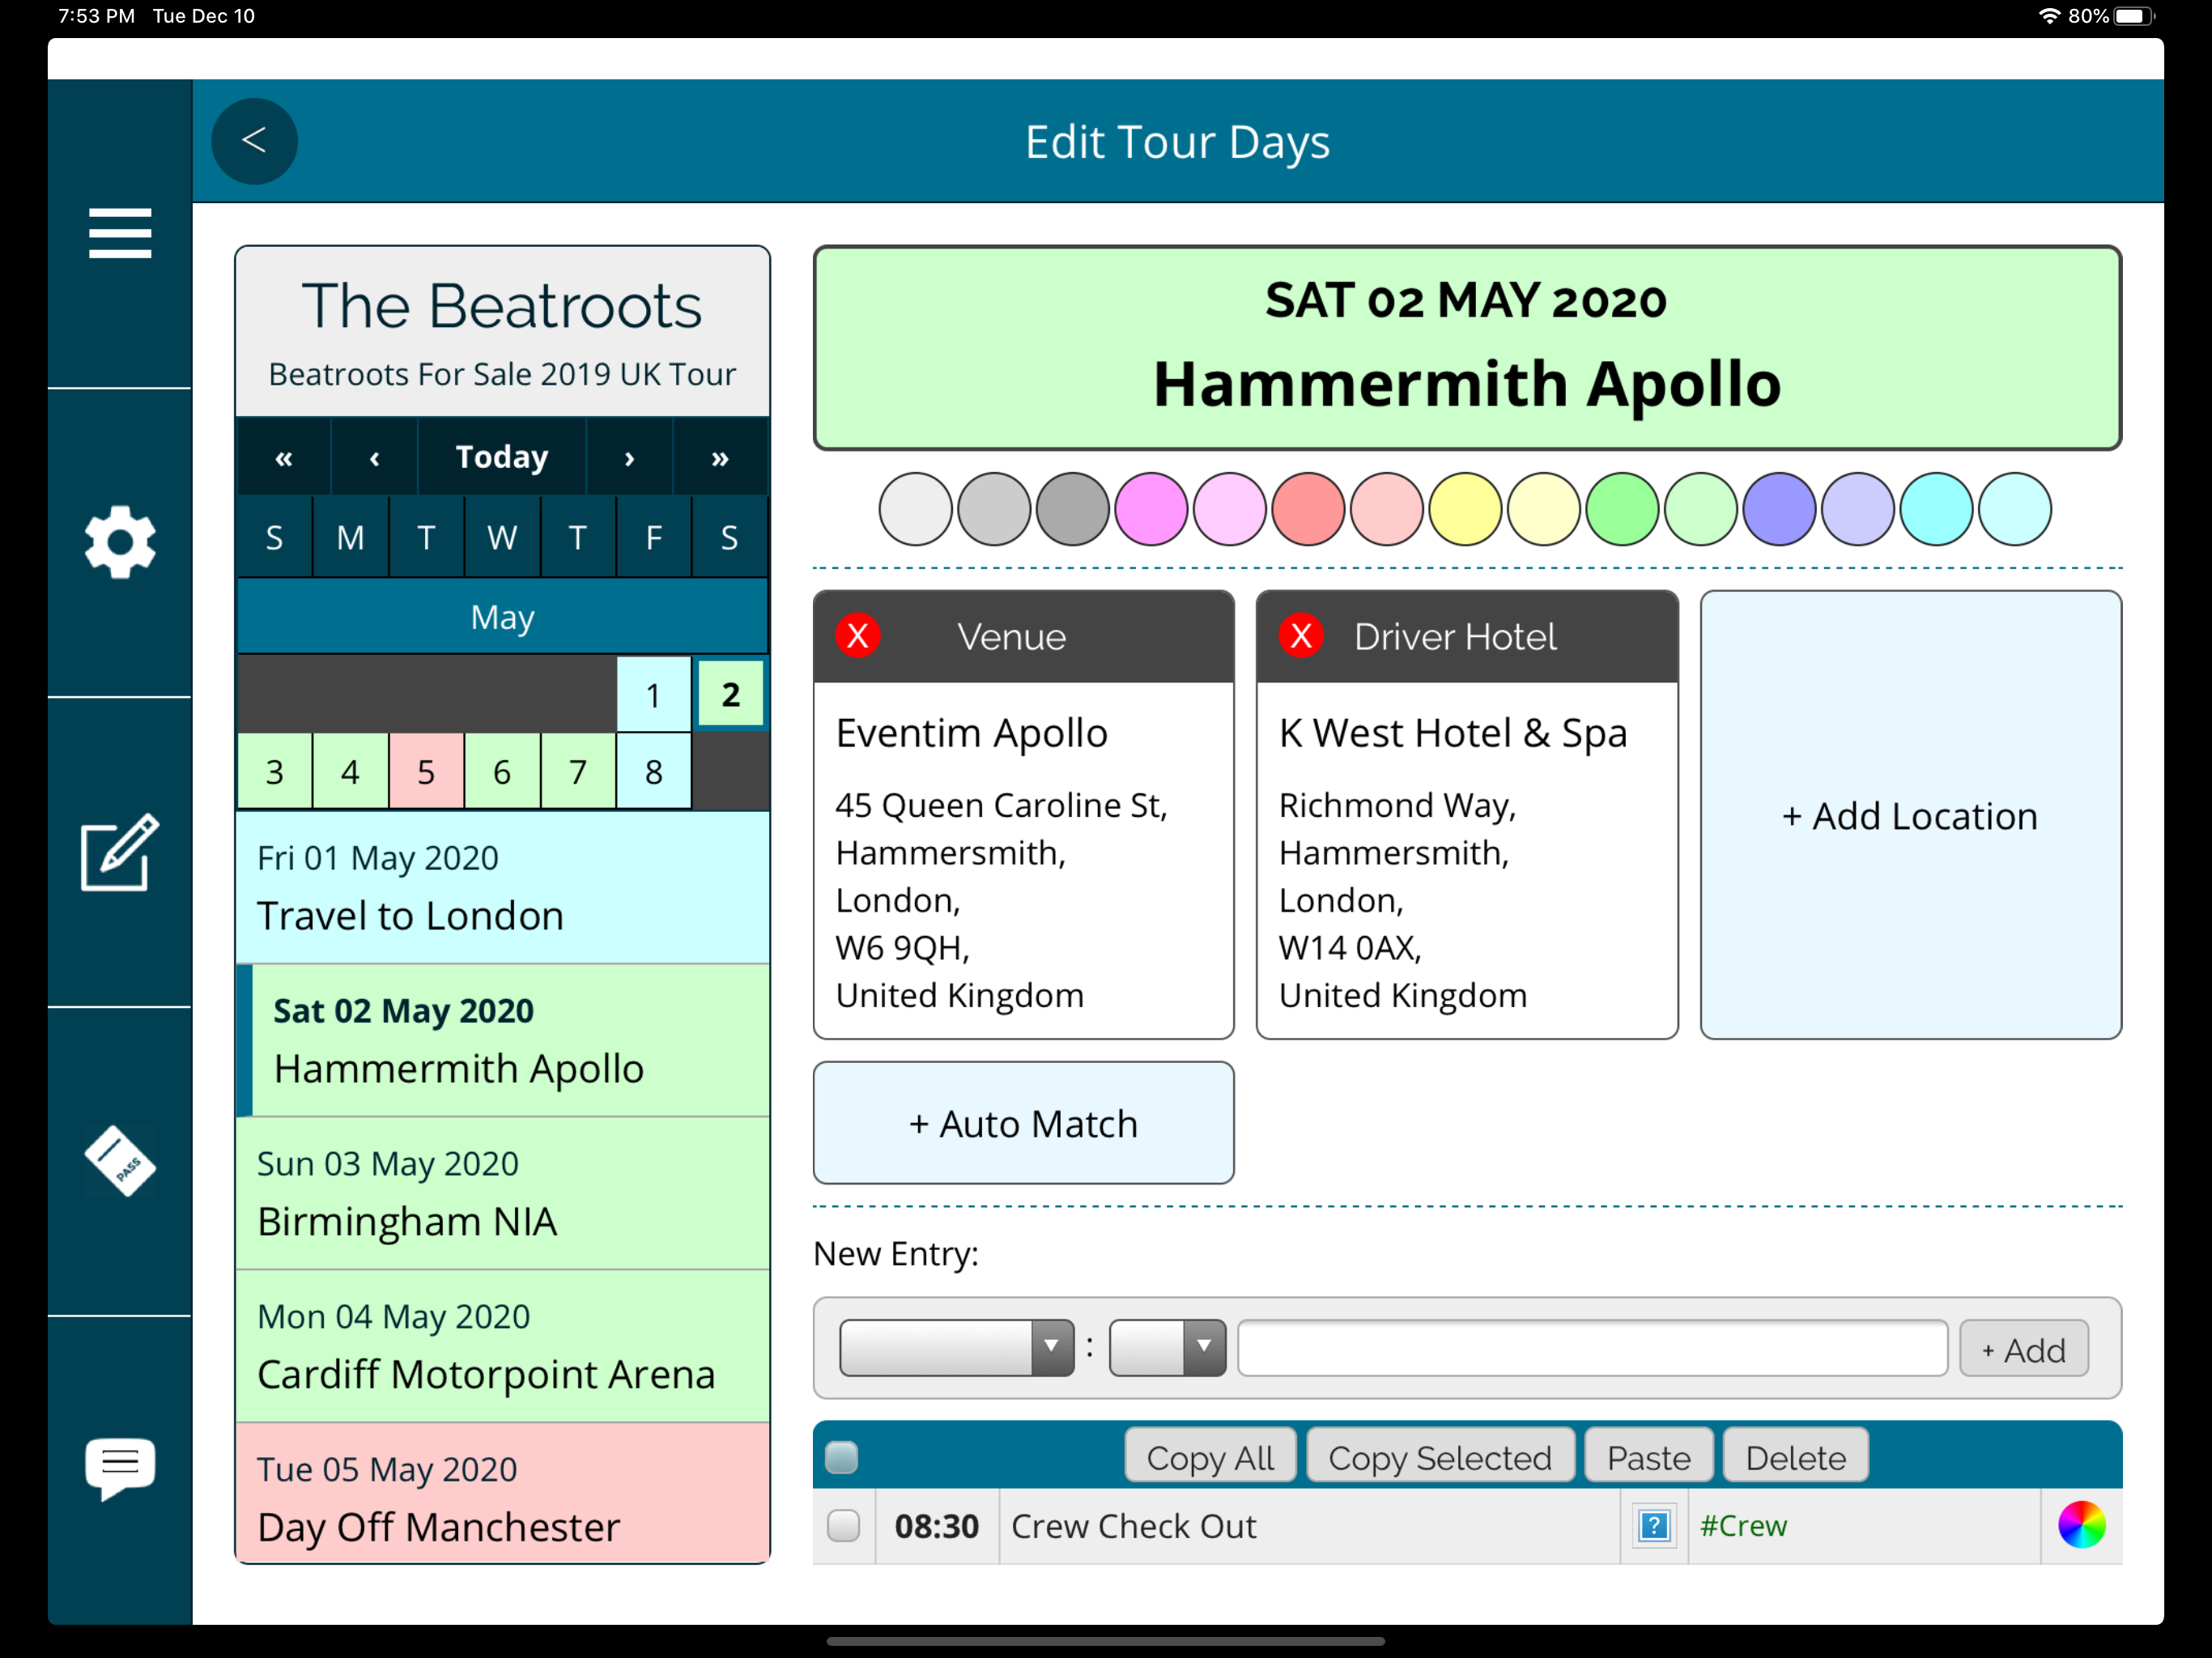Select day 7 in the May calendar

[x=578, y=771]
